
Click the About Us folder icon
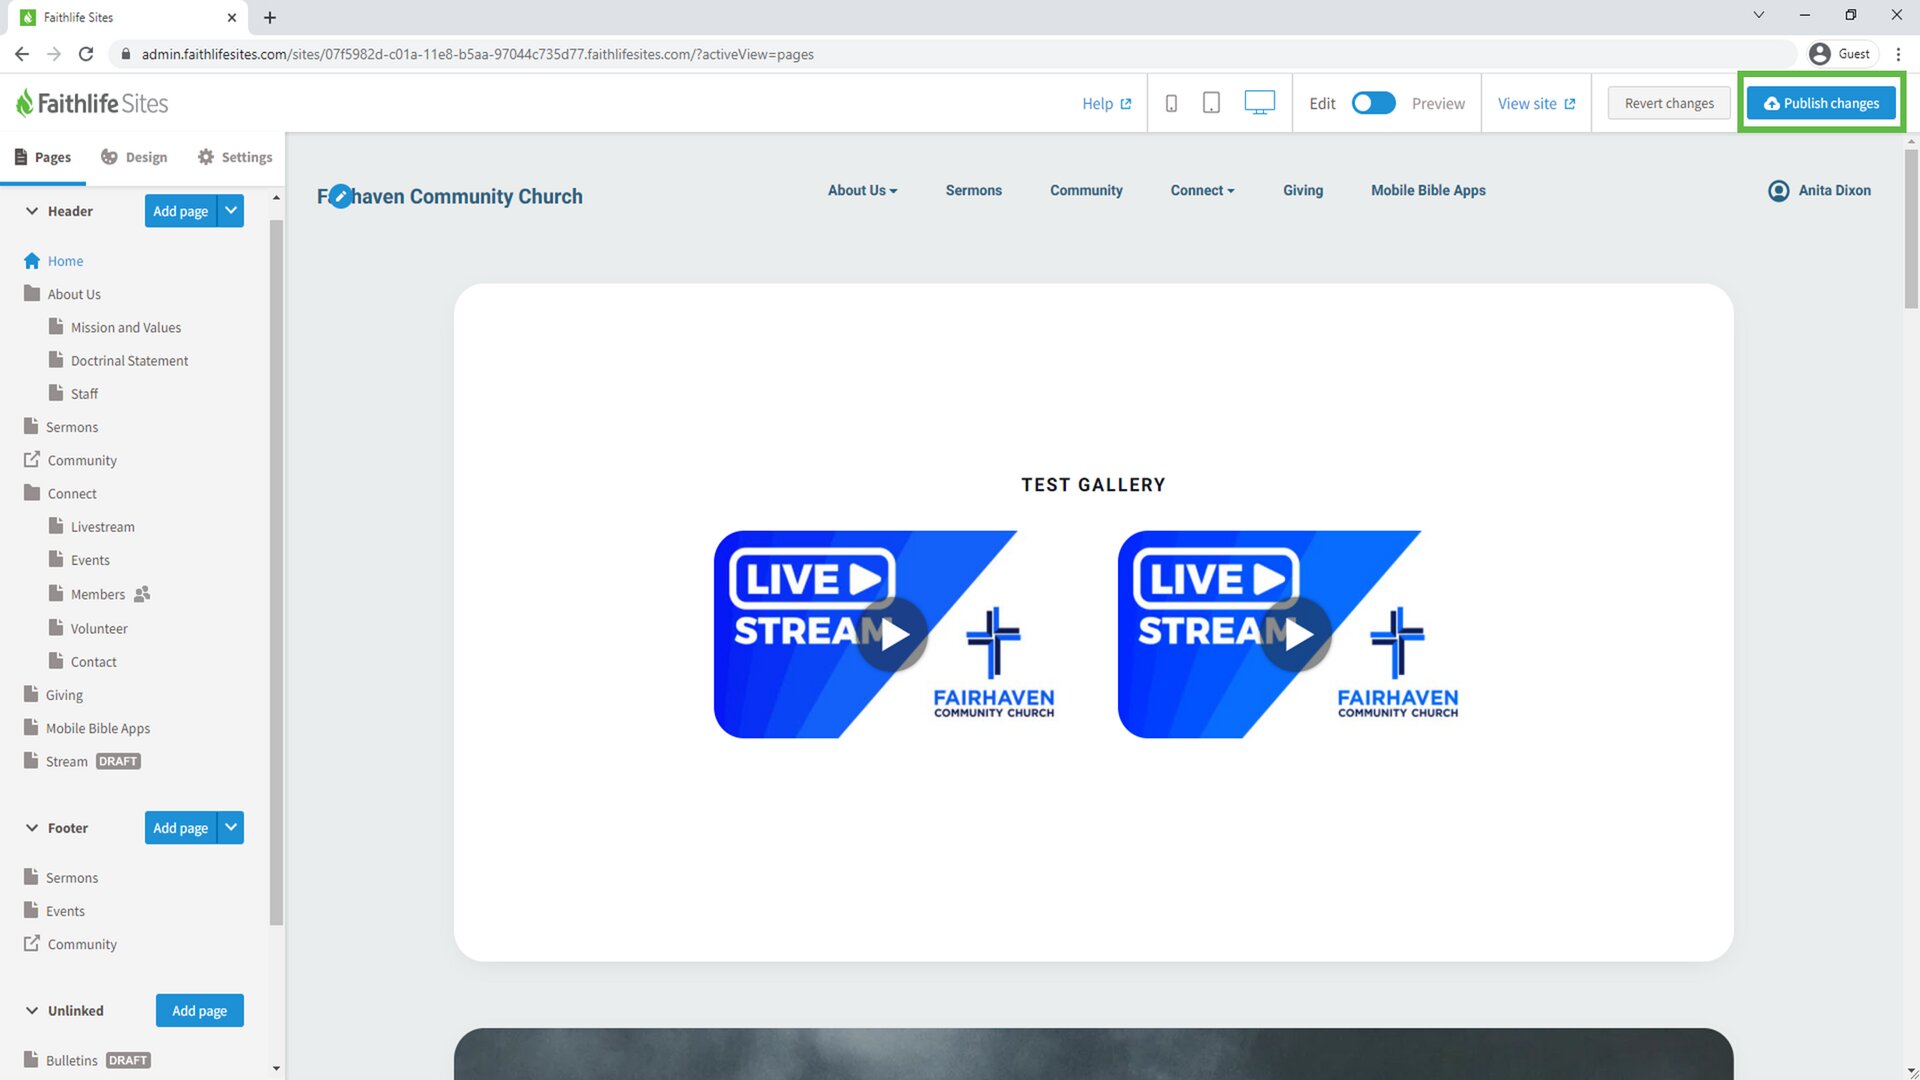[x=32, y=294]
